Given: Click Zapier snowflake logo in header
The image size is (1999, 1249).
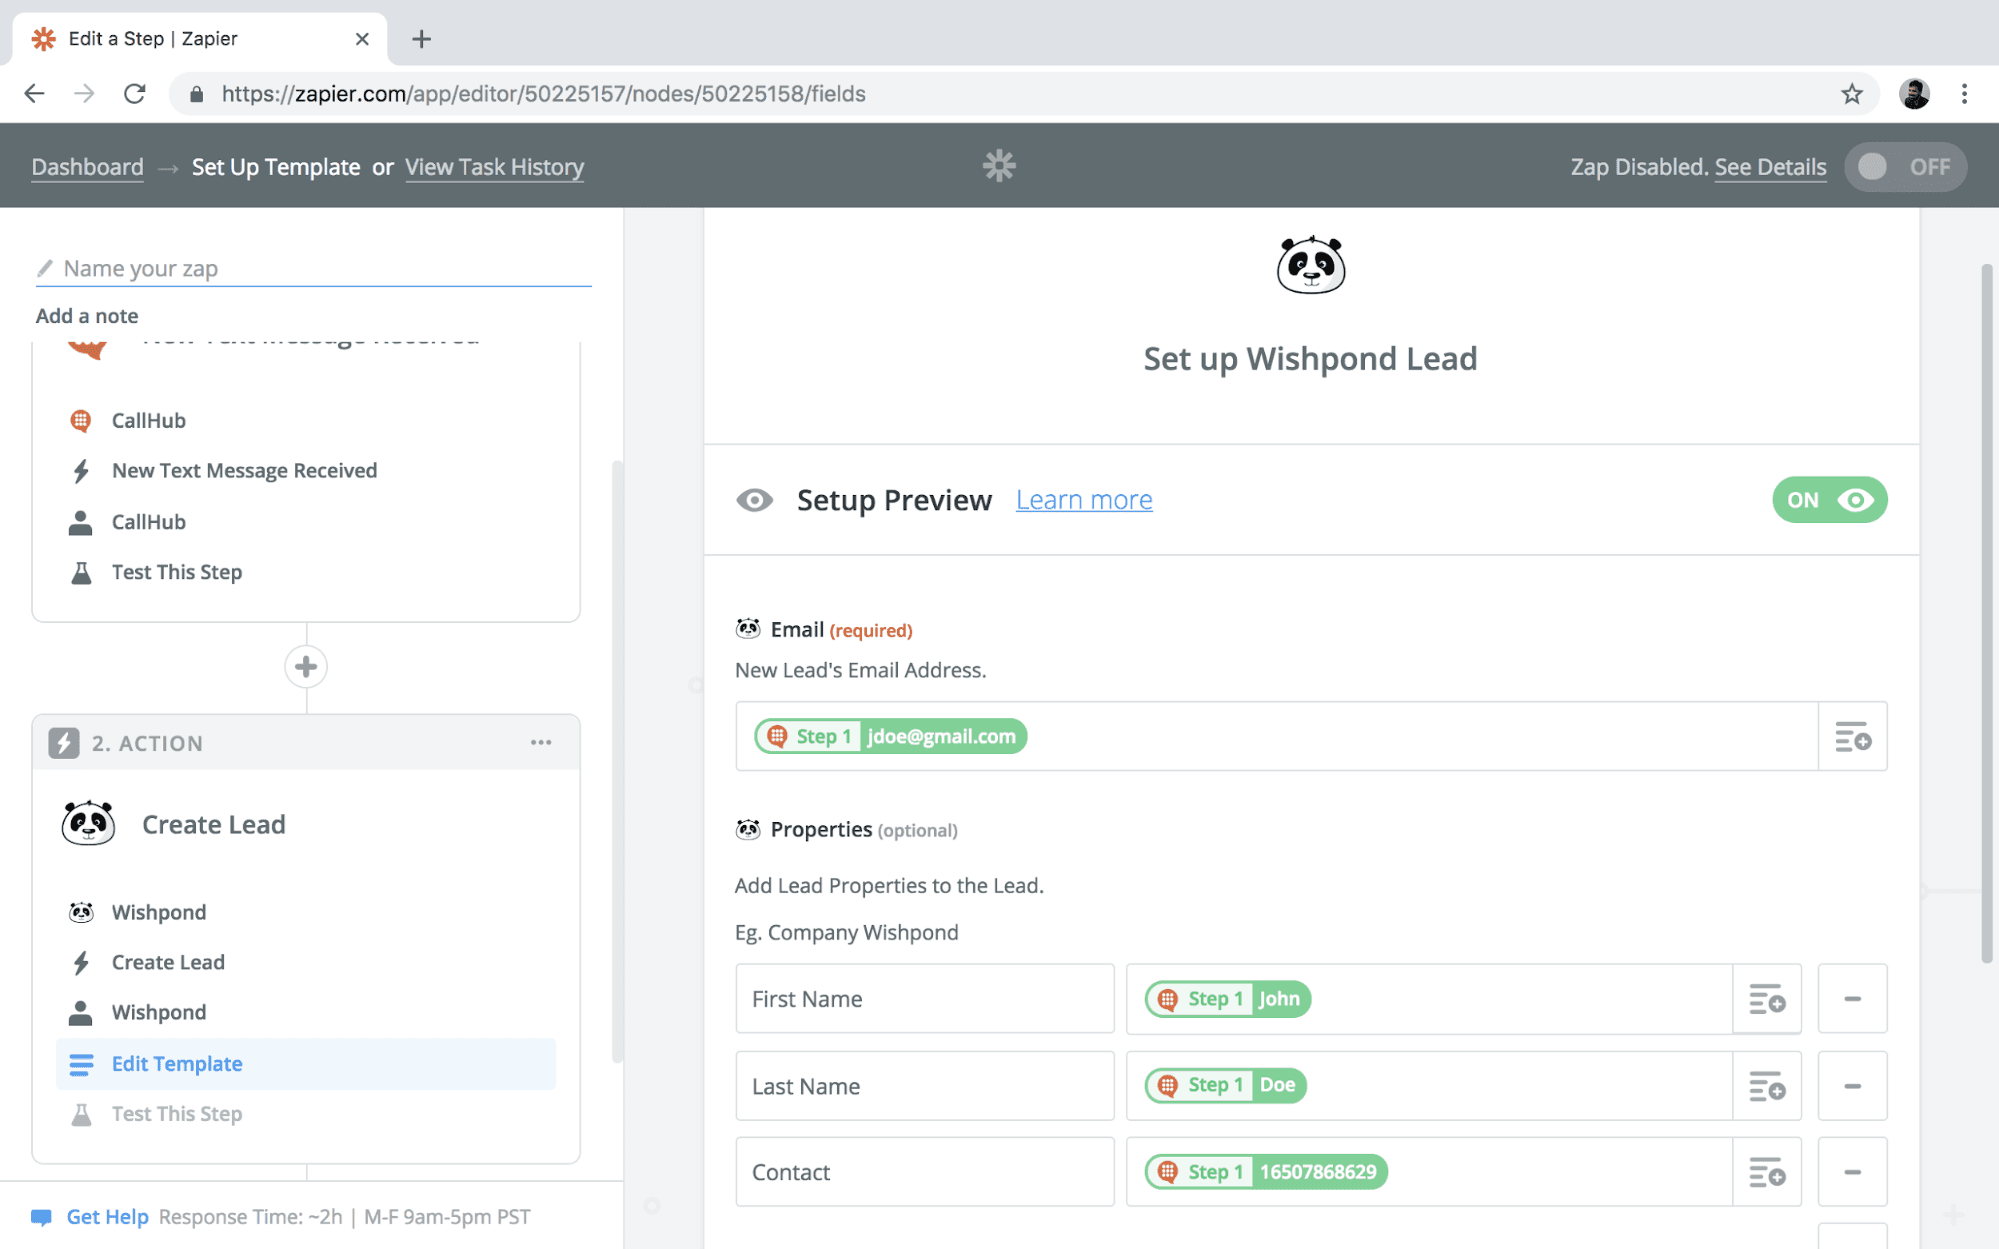Looking at the screenshot, I should pos(998,166).
